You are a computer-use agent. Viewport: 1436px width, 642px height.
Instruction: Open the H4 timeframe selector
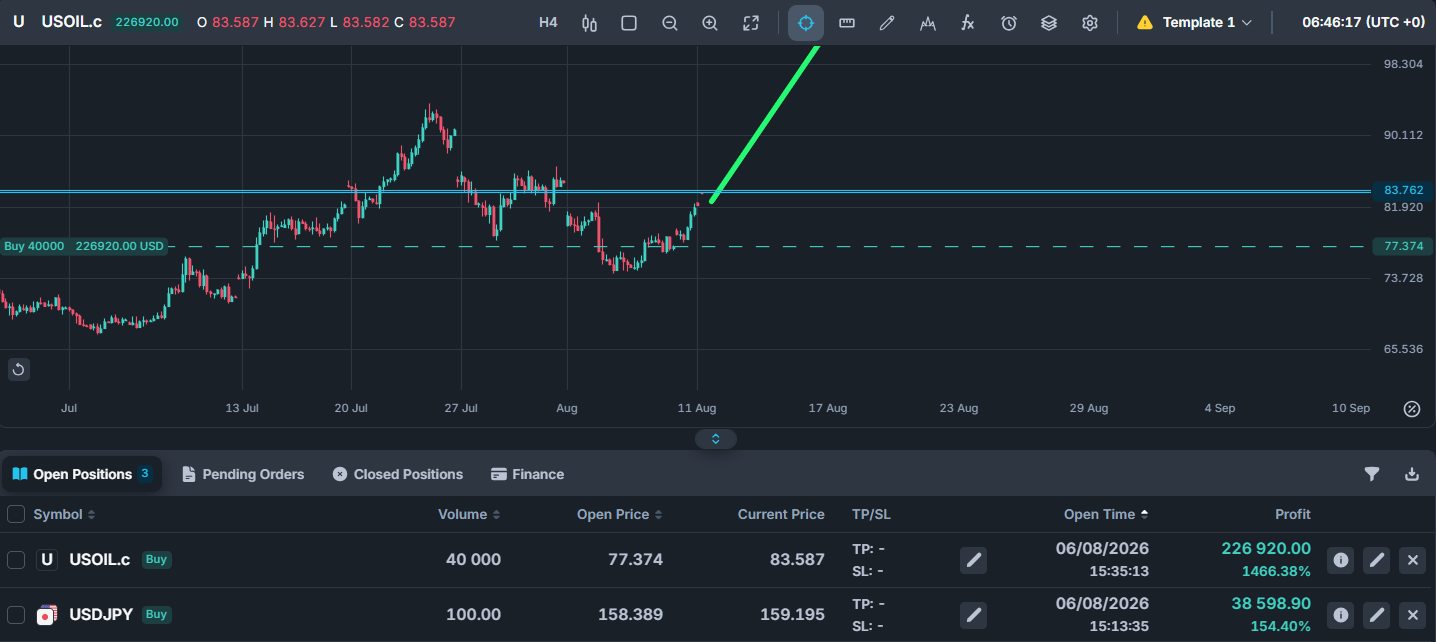[548, 22]
